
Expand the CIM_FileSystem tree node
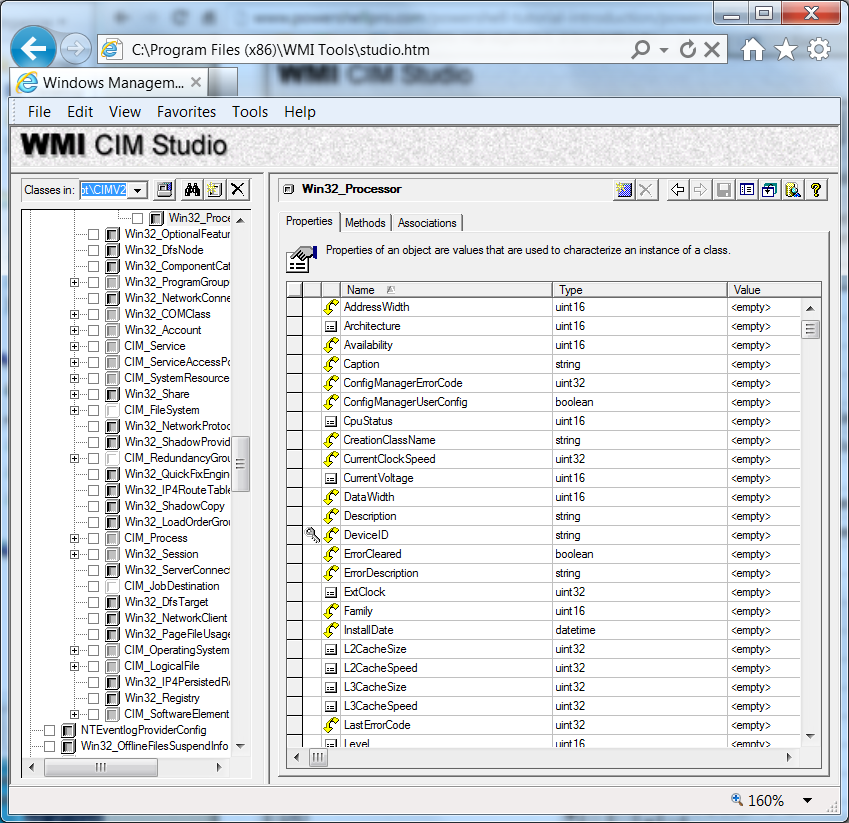(x=75, y=410)
